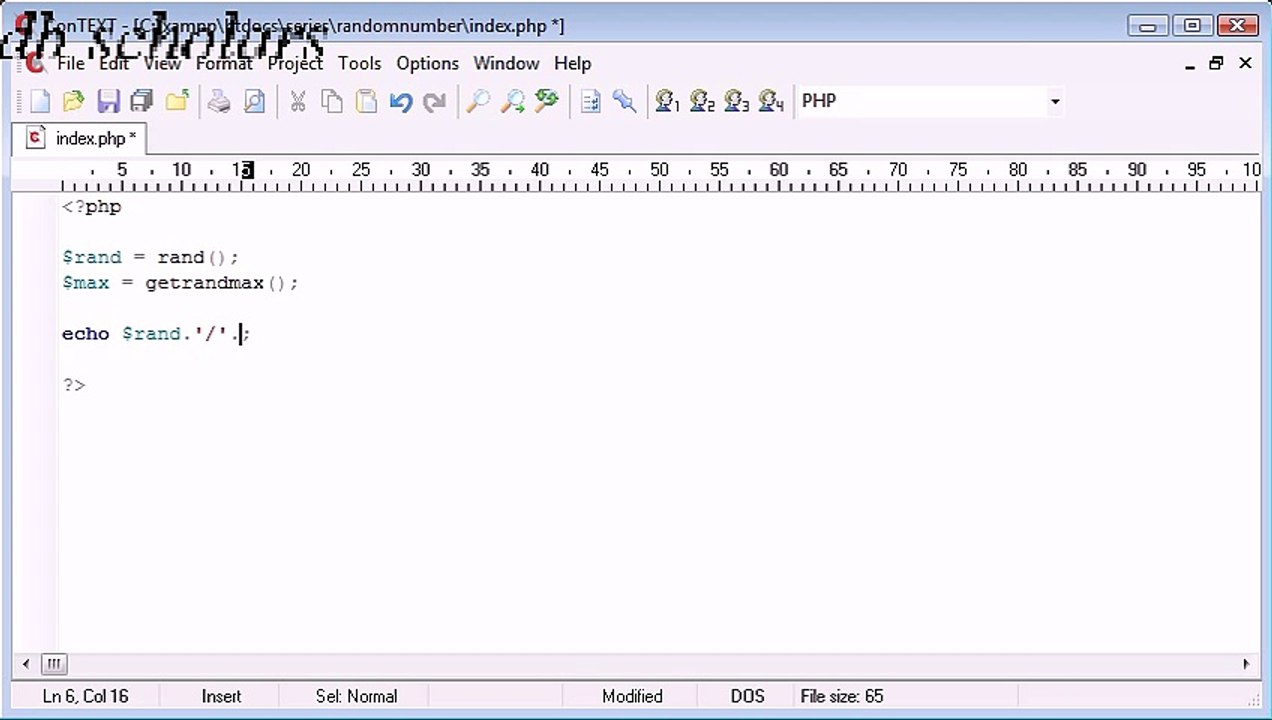Click 'Insert' mode in status bar

[x=221, y=696]
